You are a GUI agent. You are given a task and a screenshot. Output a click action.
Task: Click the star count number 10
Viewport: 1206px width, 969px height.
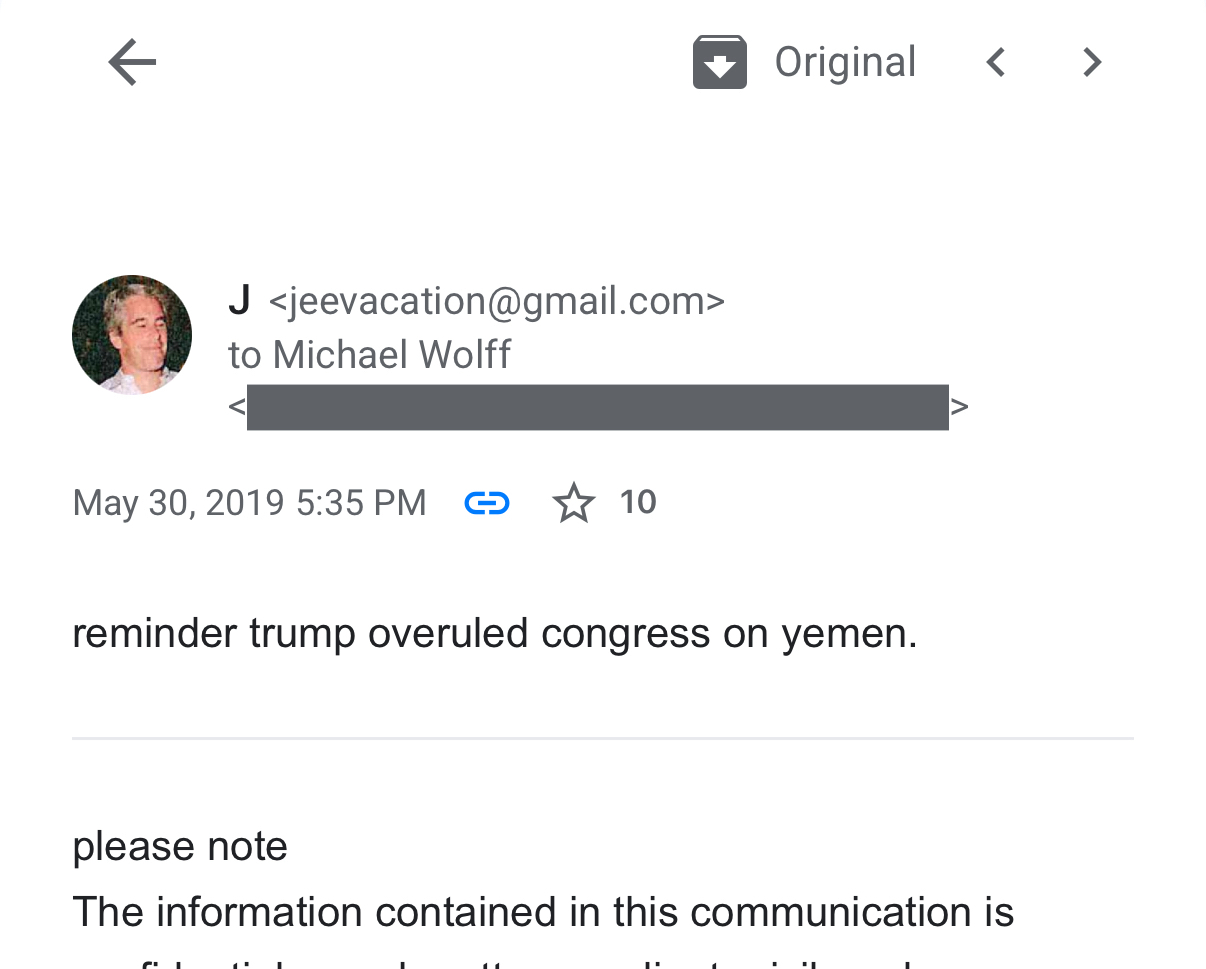pos(637,502)
